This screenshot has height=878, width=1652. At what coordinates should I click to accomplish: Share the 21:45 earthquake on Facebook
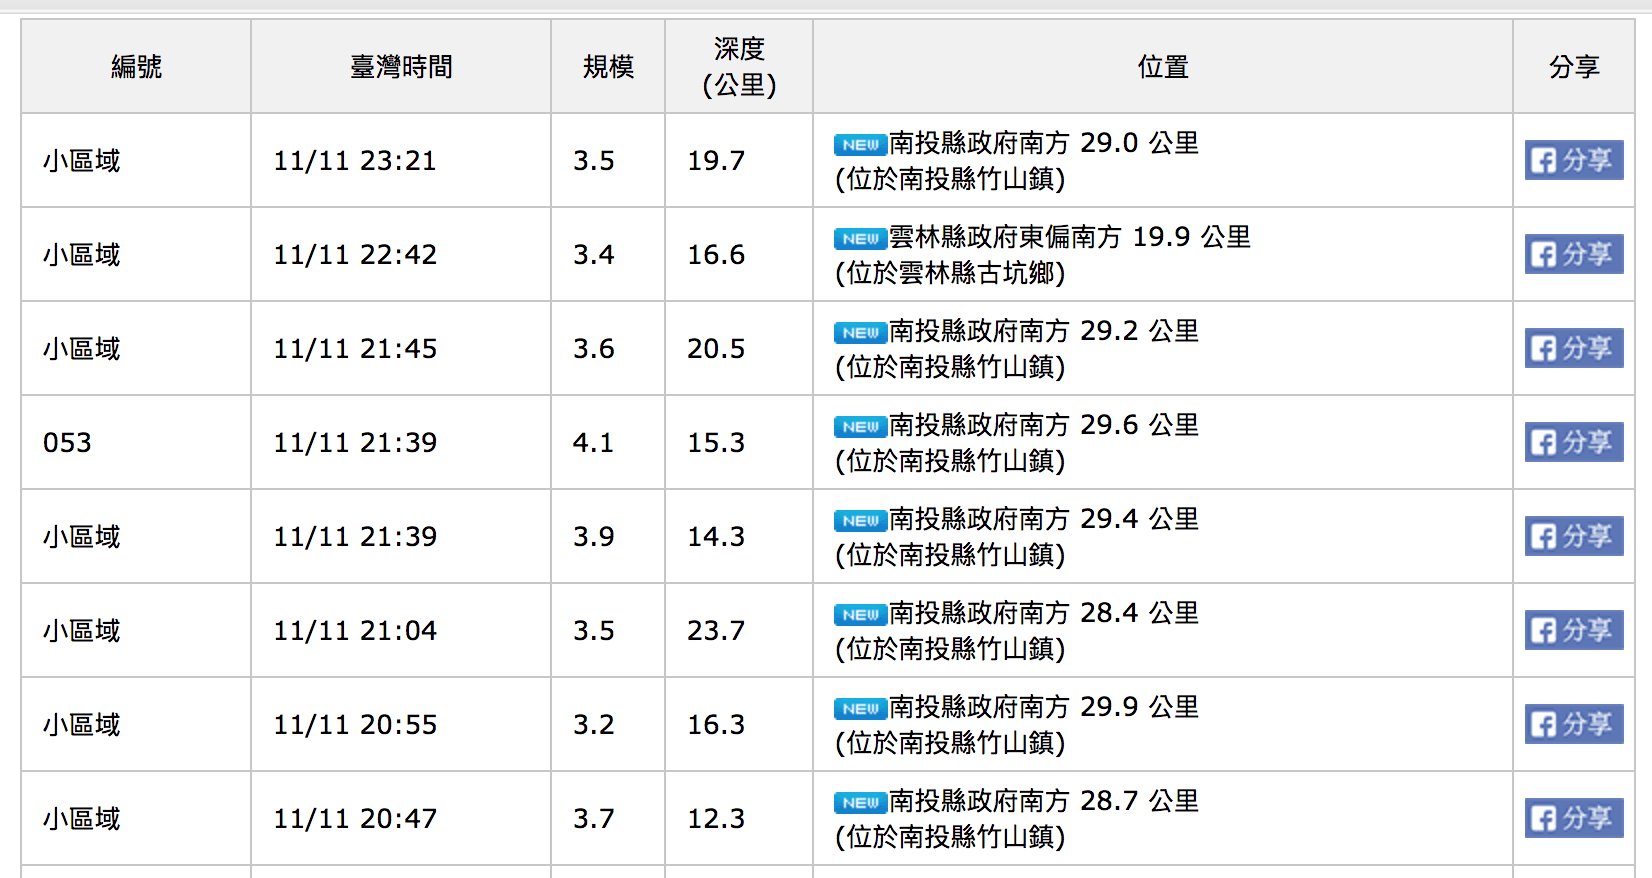coord(1574,348)
